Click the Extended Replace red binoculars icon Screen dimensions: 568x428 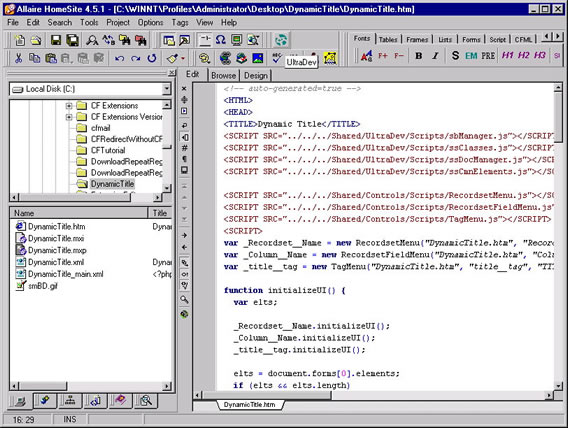point(141,40)
